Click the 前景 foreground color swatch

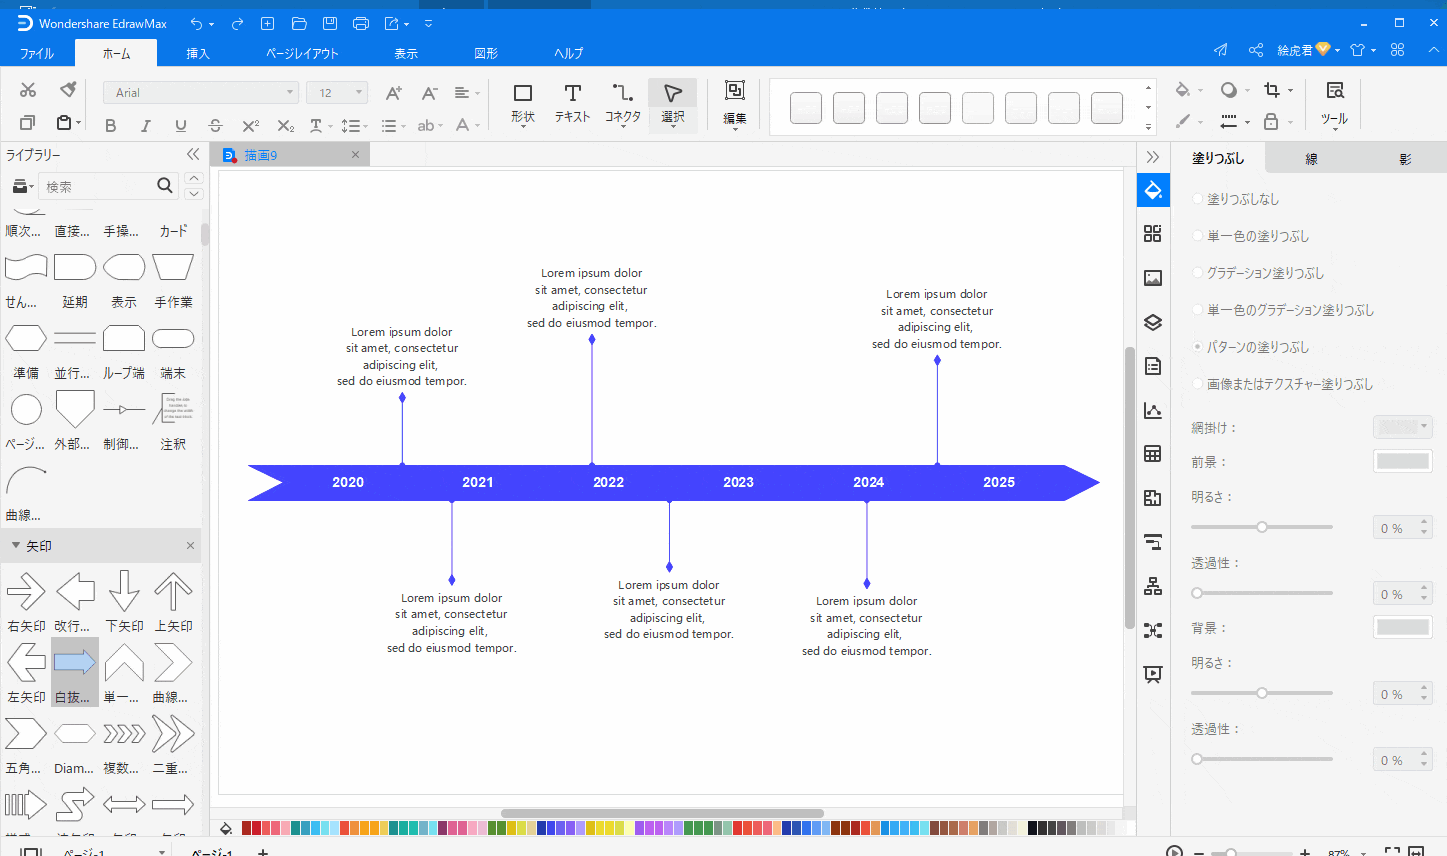1403,461
